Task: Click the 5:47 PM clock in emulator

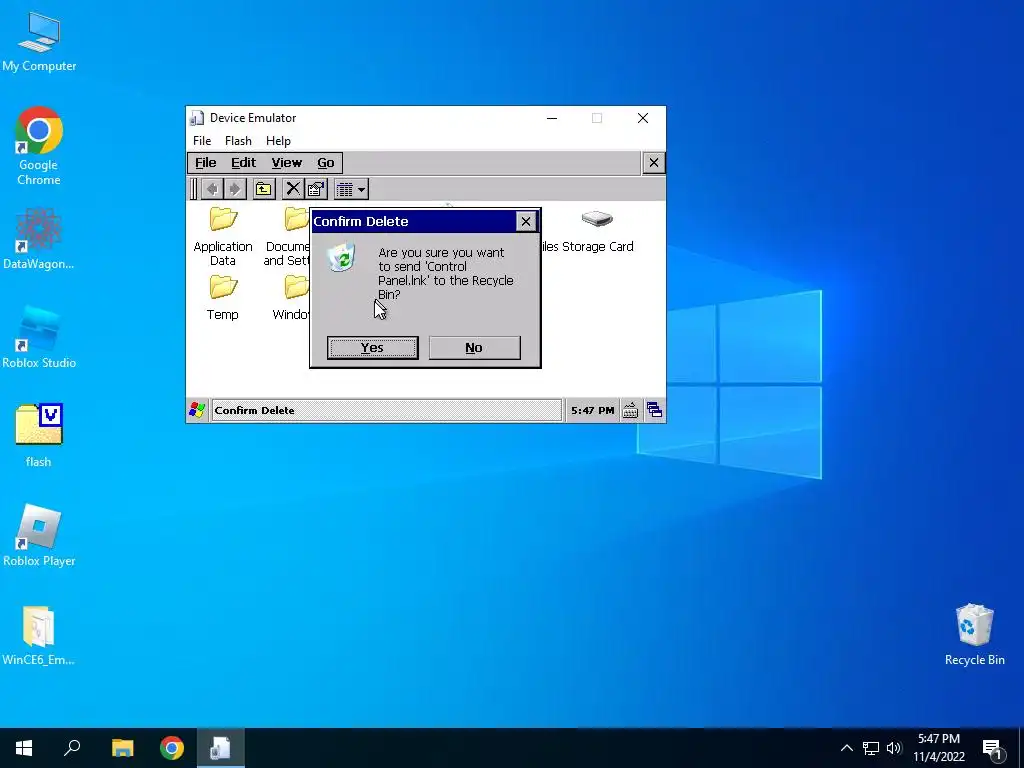Action: coord(592,410)
